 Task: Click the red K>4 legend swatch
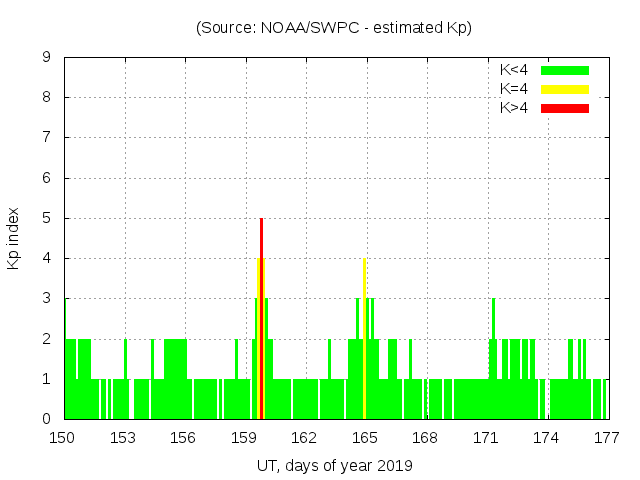pyautogui.click(x=565, y=107)
